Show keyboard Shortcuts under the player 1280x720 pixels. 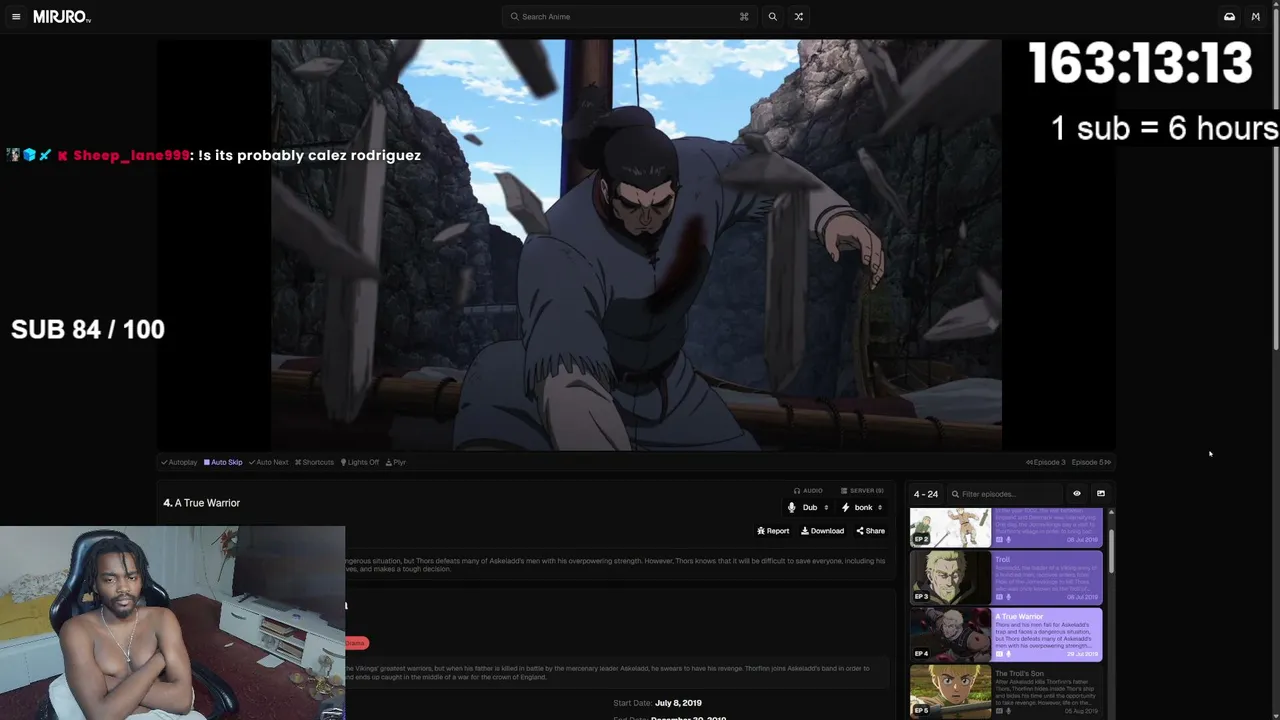[x=314, y=462]
